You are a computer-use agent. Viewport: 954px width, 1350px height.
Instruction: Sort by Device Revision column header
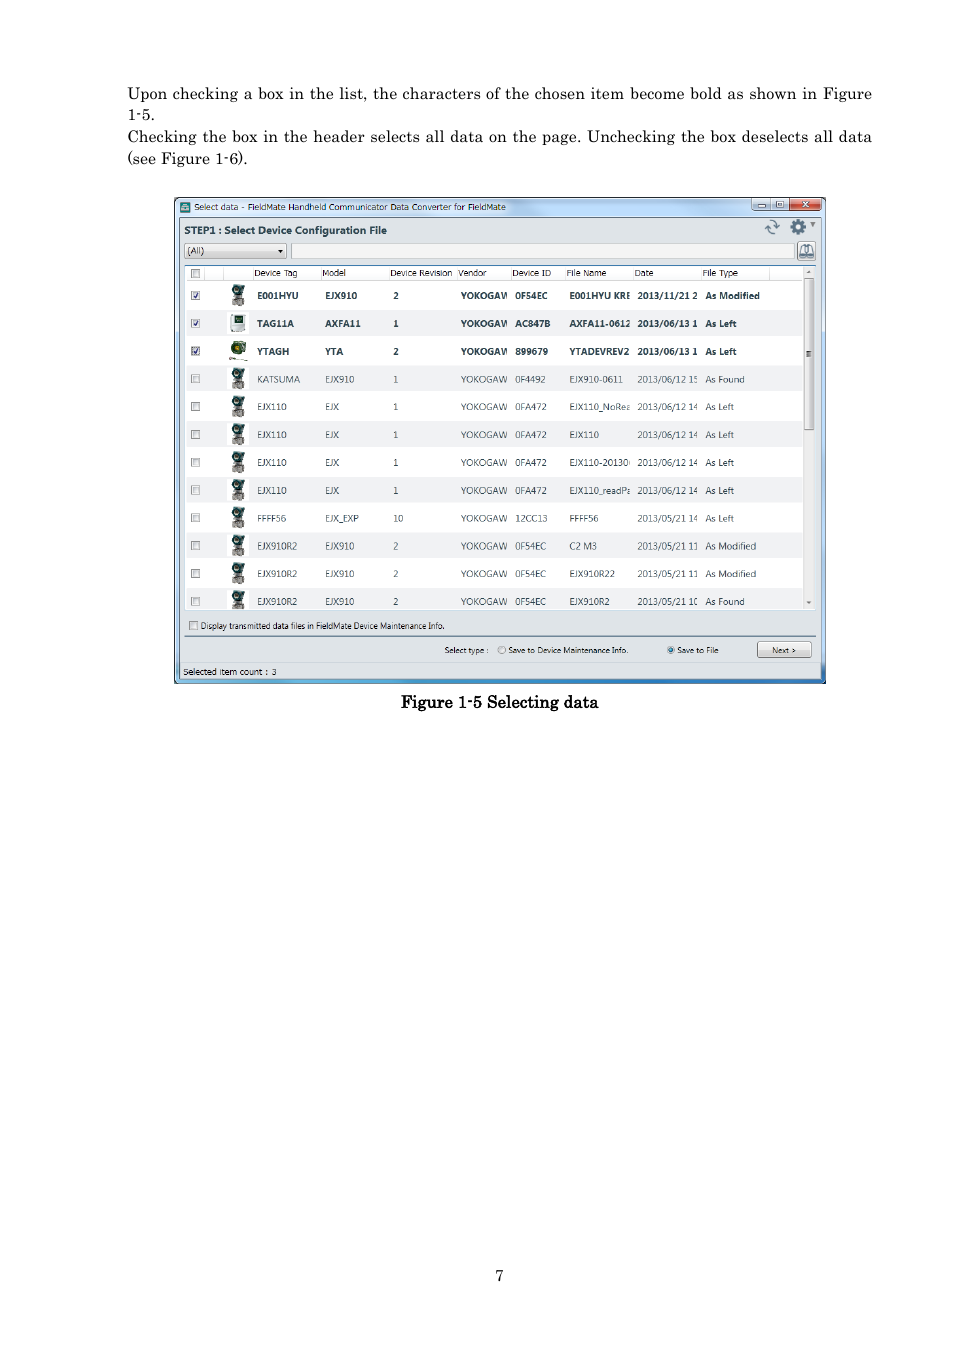coord(421,273)
